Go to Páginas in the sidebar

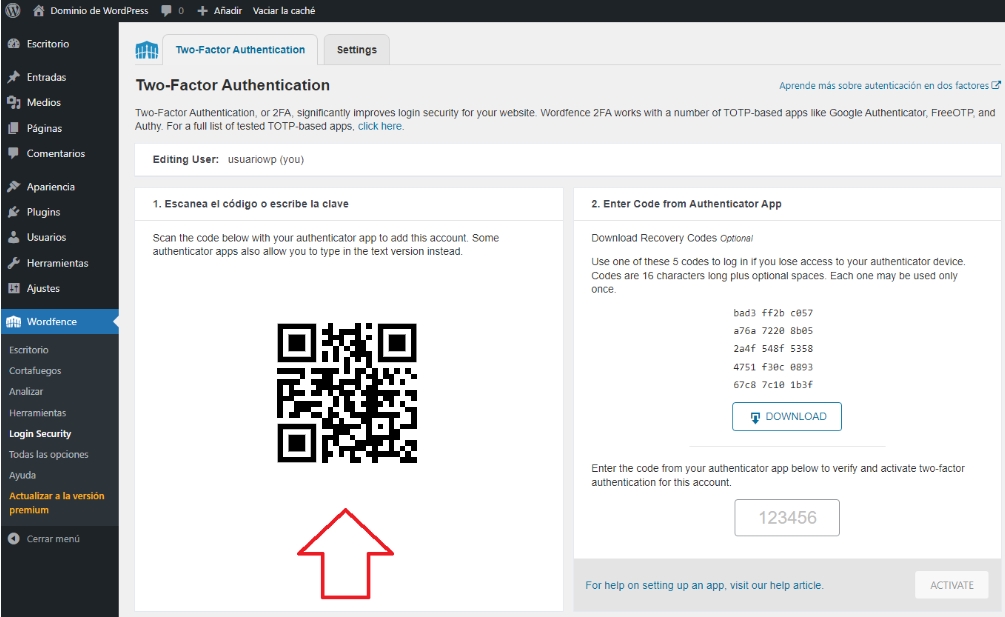point(44,128)
